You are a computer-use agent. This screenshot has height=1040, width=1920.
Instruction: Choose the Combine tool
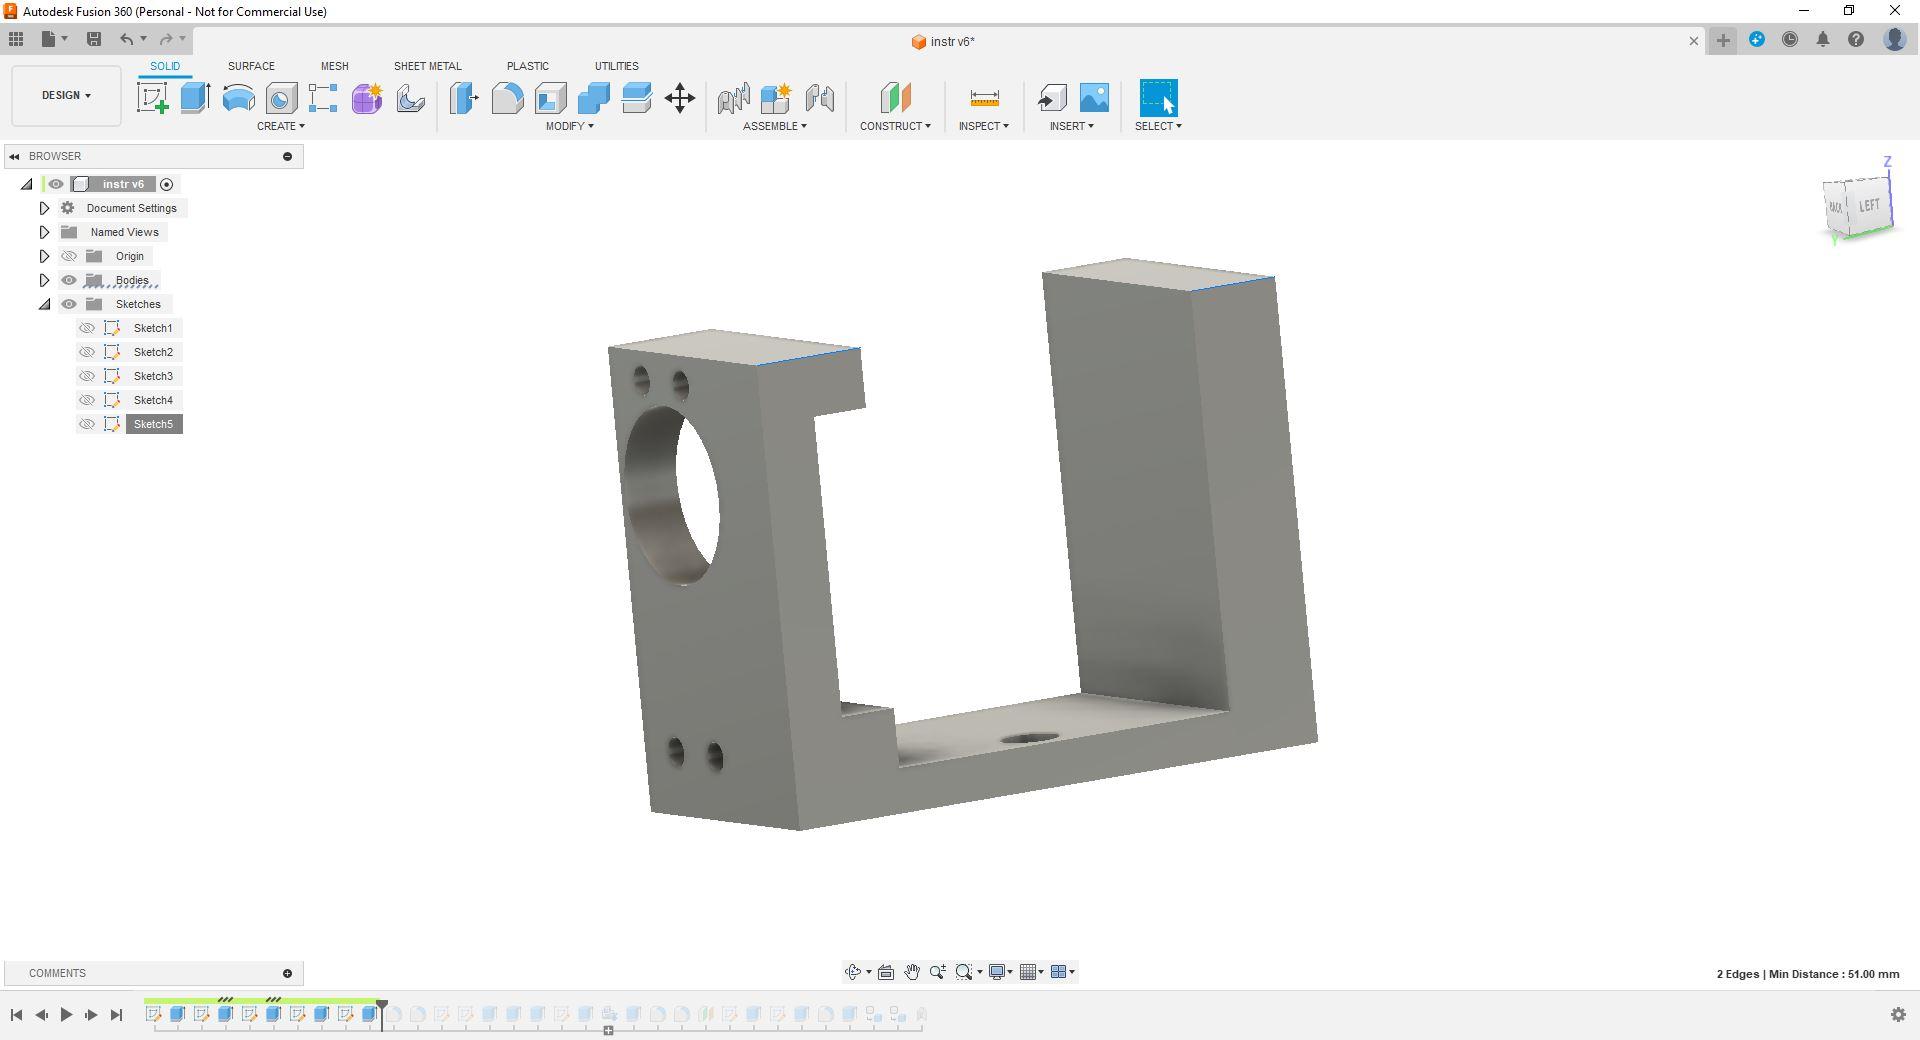click(593, 98)
